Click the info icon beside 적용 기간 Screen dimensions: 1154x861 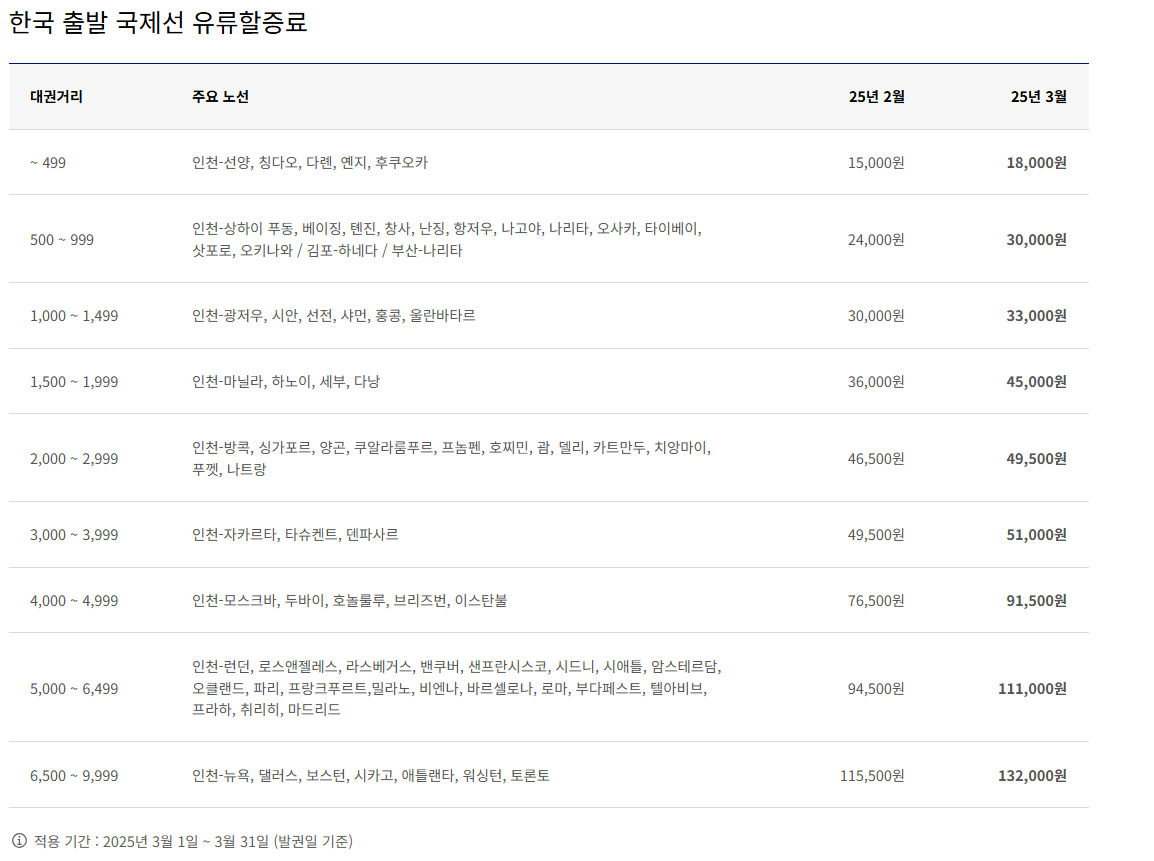[x=19, y=841]
